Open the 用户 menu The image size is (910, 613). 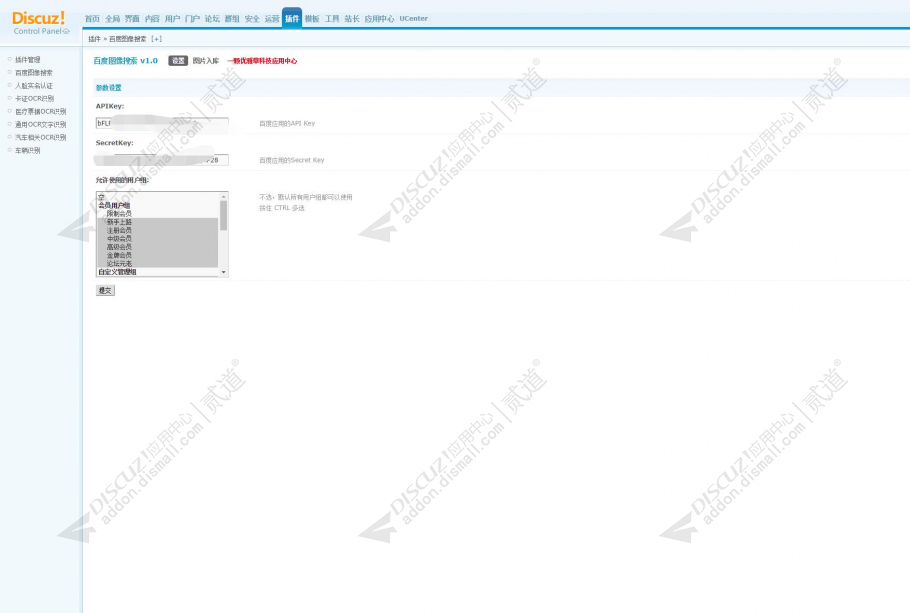[x=172, y=19]
